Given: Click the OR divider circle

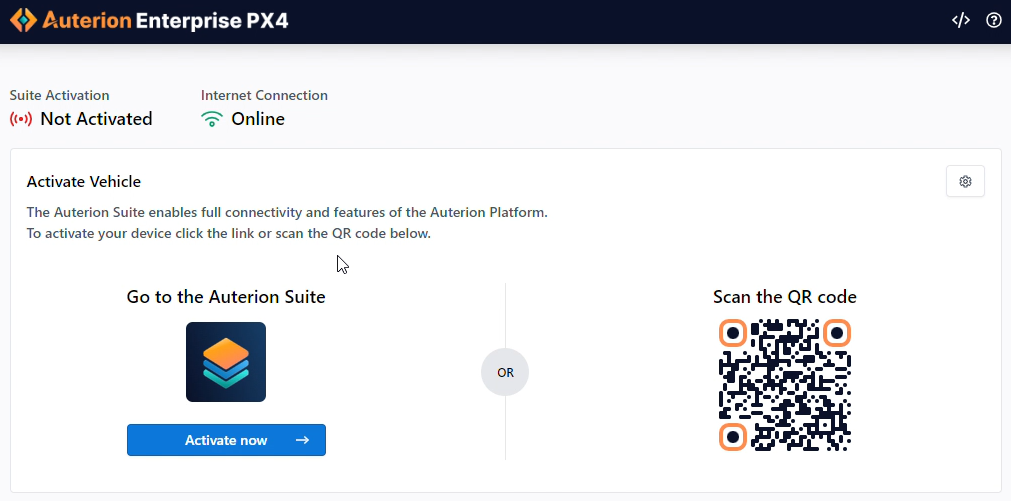Looking at the screenshot, I should tap(505, 372).
